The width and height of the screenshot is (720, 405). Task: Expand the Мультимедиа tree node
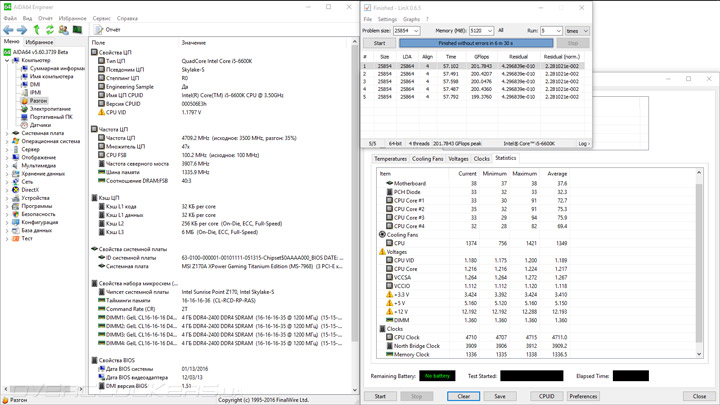coord(6,166)
